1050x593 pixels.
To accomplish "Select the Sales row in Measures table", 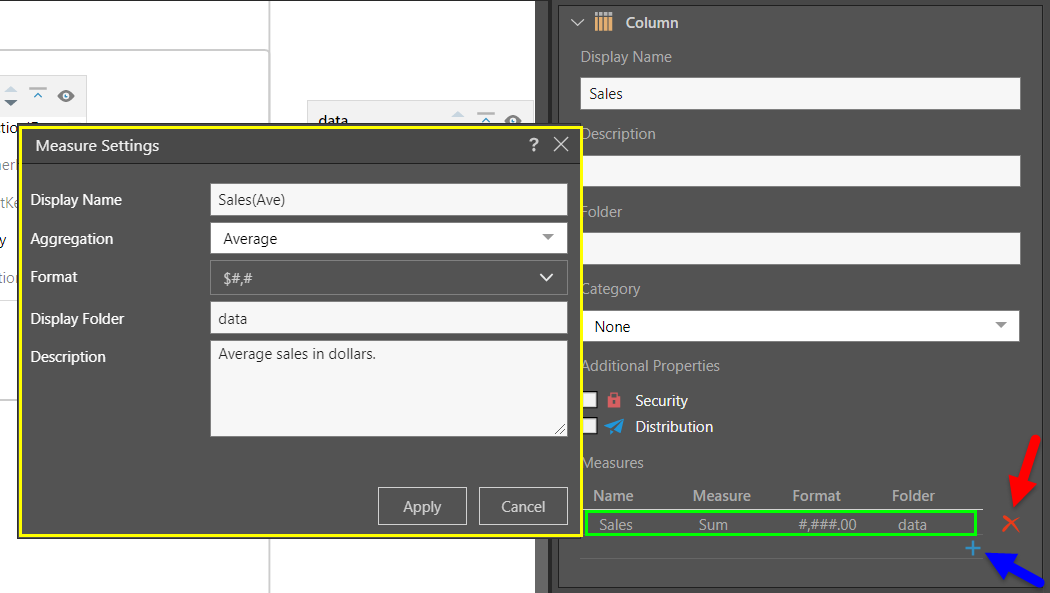I will [779, 523].
